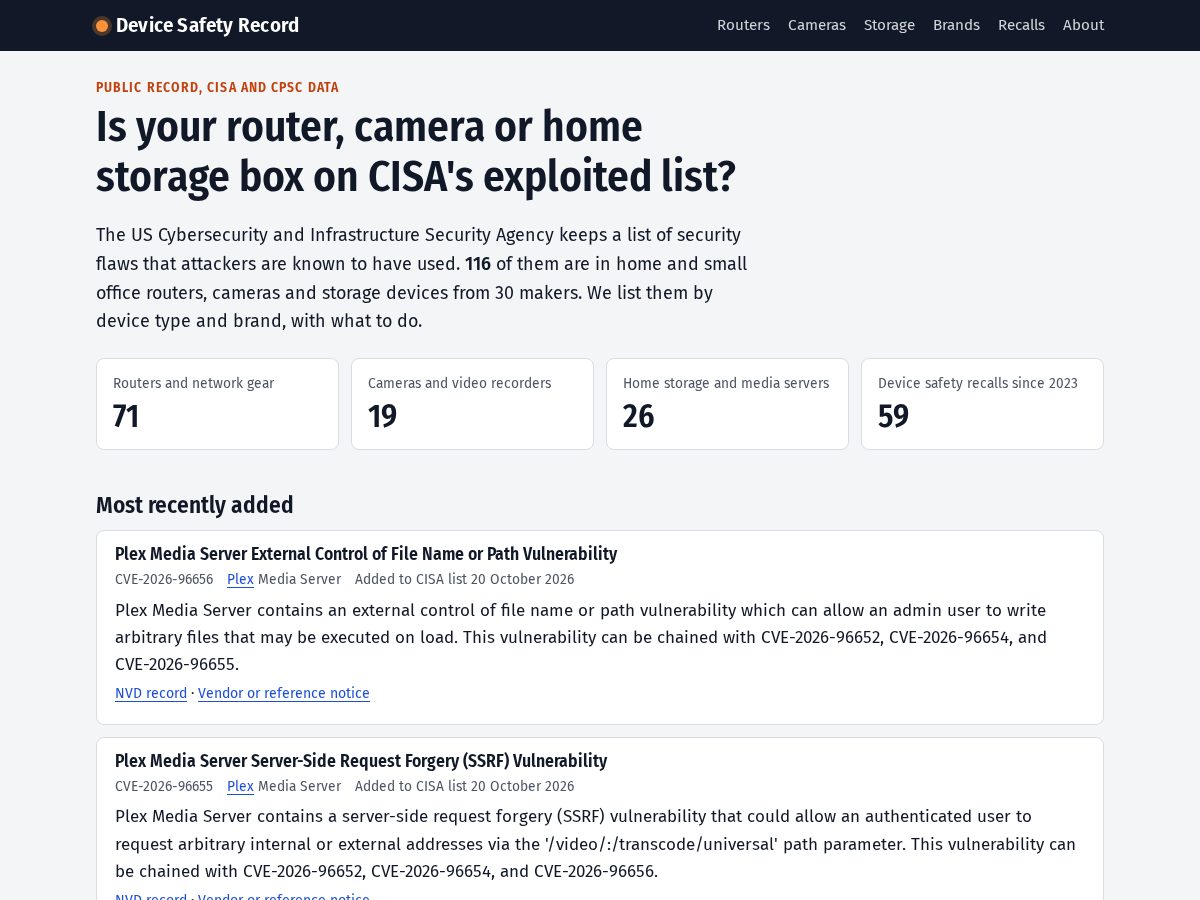1200x900 pixels.
Task: Go to the Routers nav item
Action: click(x=743, y=25)
